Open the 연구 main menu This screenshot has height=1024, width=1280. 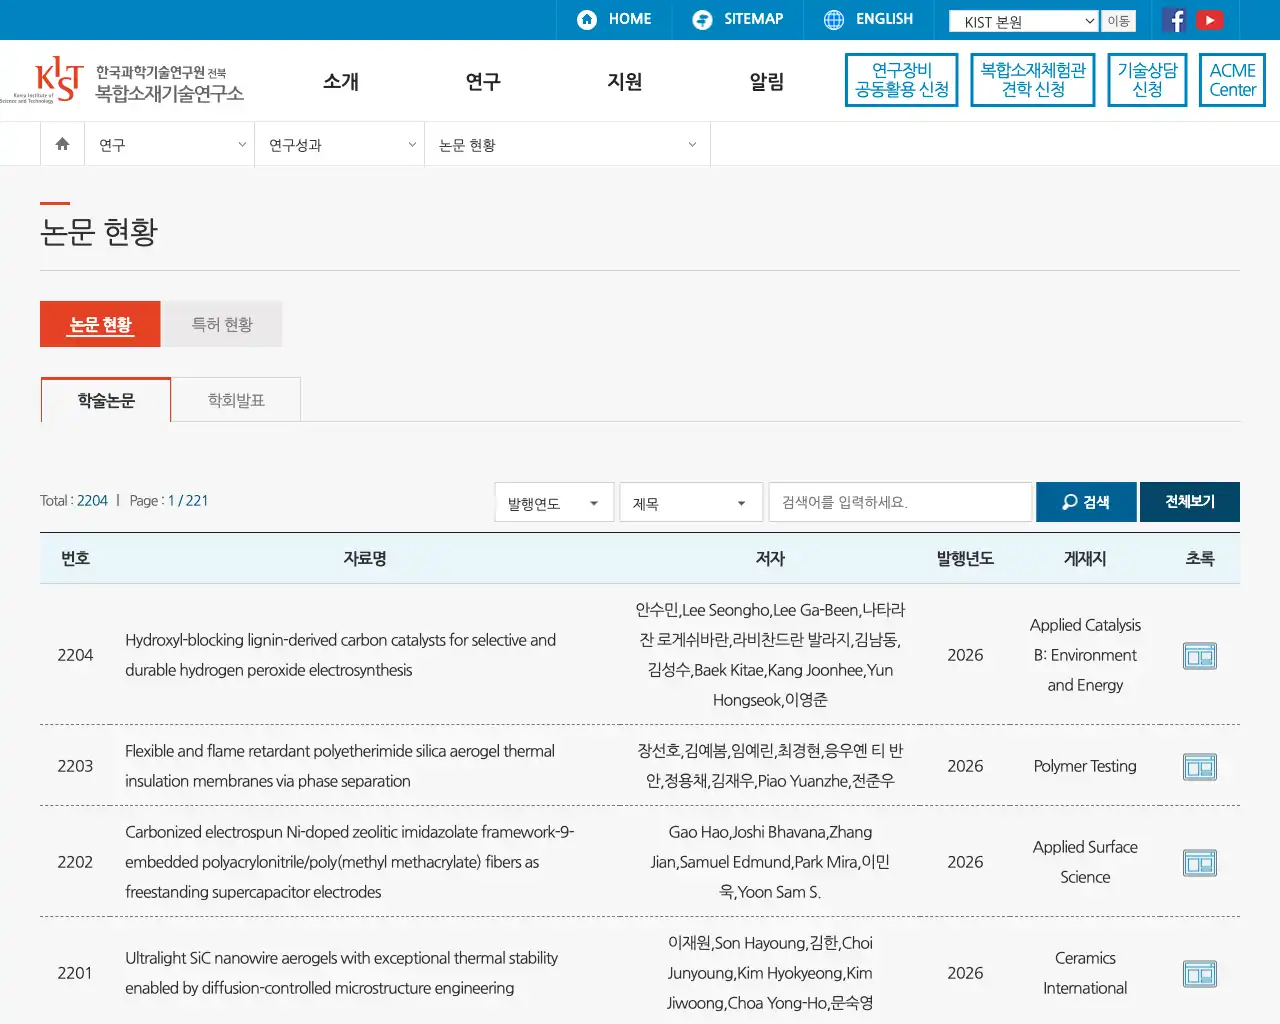[483, 82]
